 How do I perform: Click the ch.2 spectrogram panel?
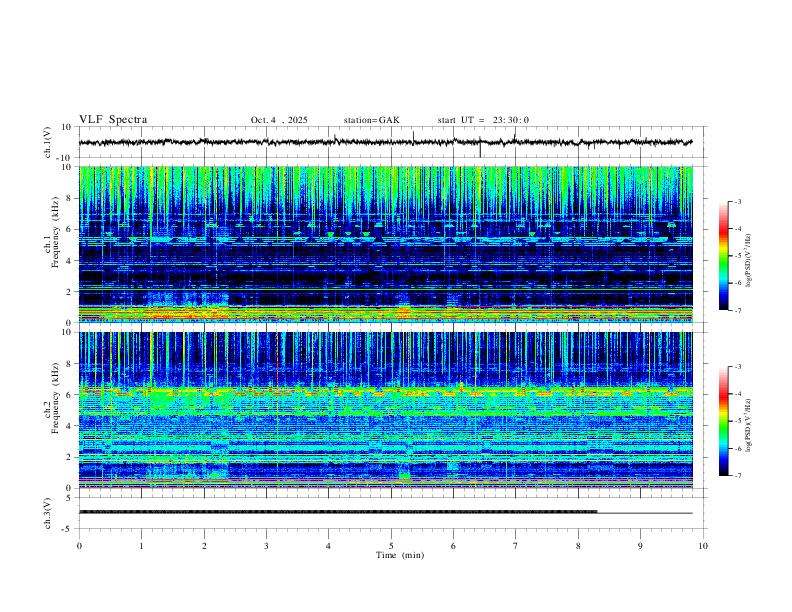coord(385,410)
